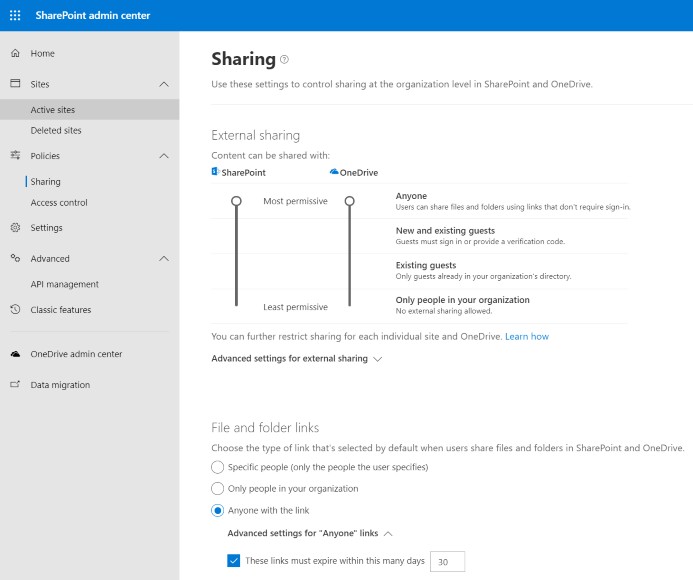The width and height of the screenshot is (693, 580).
Task: Click the External sharing heading
Action: point(255,135)
